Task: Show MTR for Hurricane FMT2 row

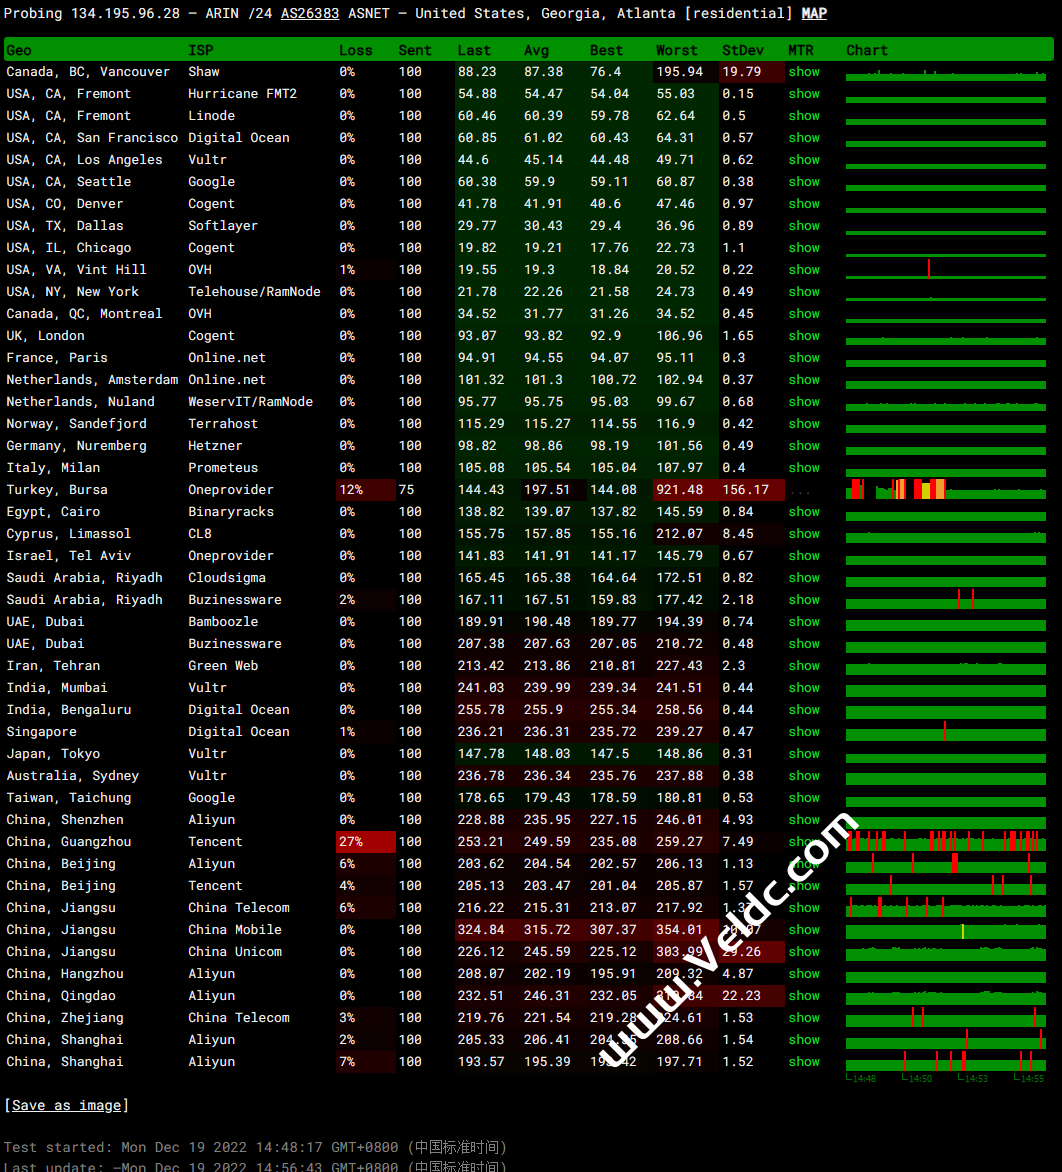Action: coord(803,93)
